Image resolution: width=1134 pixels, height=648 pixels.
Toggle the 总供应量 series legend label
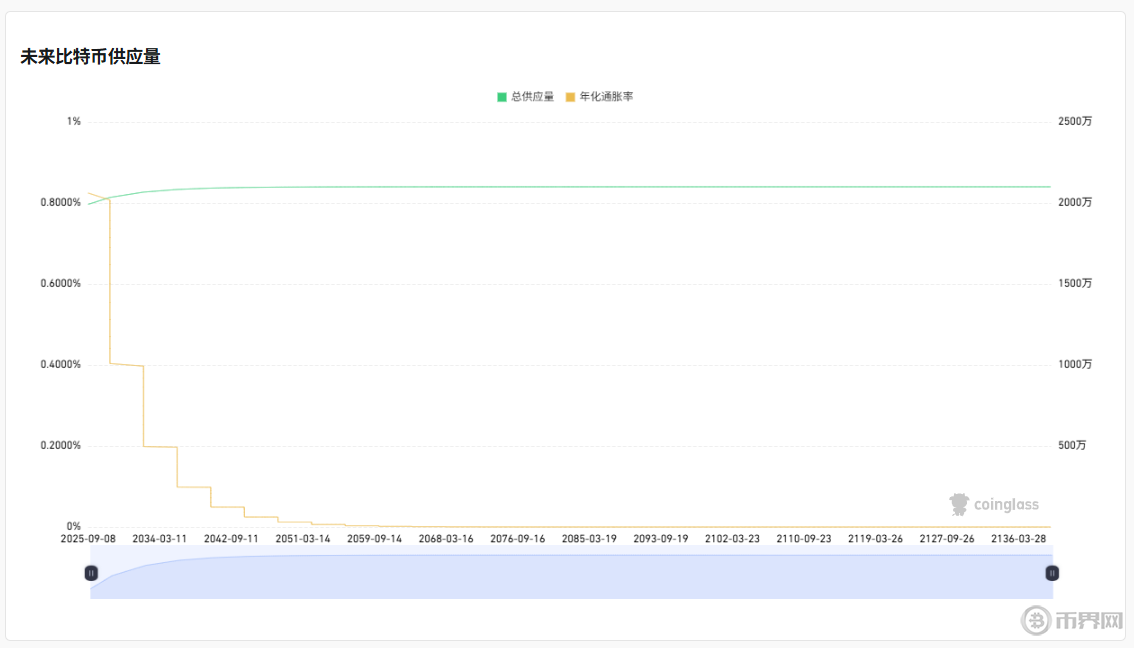coord(532,97)
